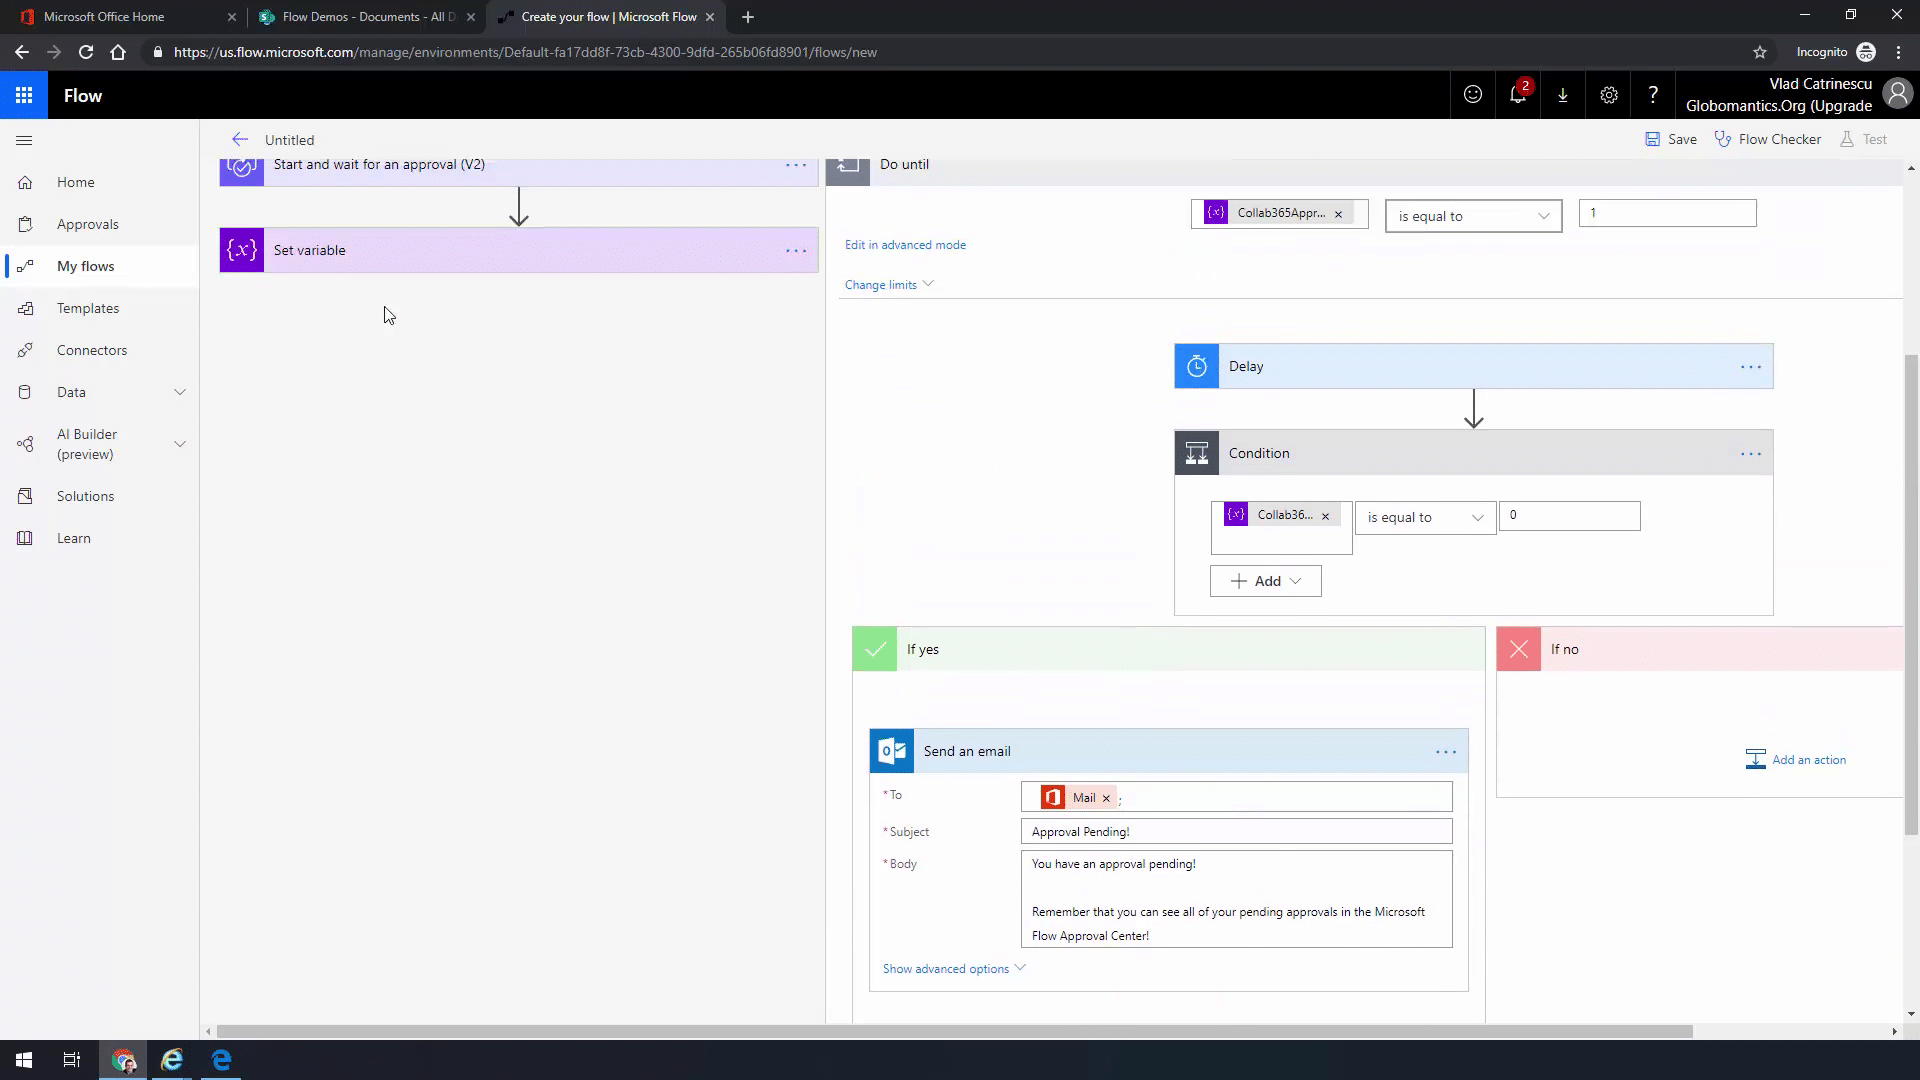This screenshot has width=1920, height=1080.
Task: Click the email Subject field
Action: [1236, 832]
